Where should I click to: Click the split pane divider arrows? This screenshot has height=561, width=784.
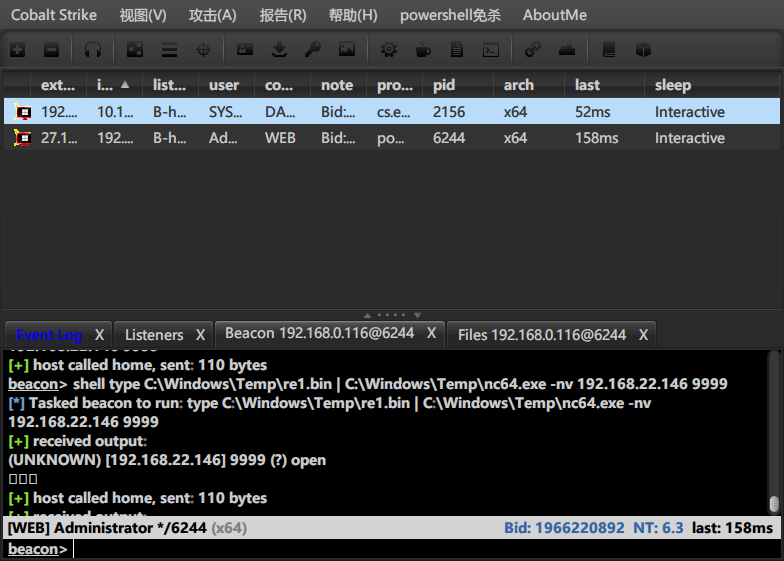[392, 315]
